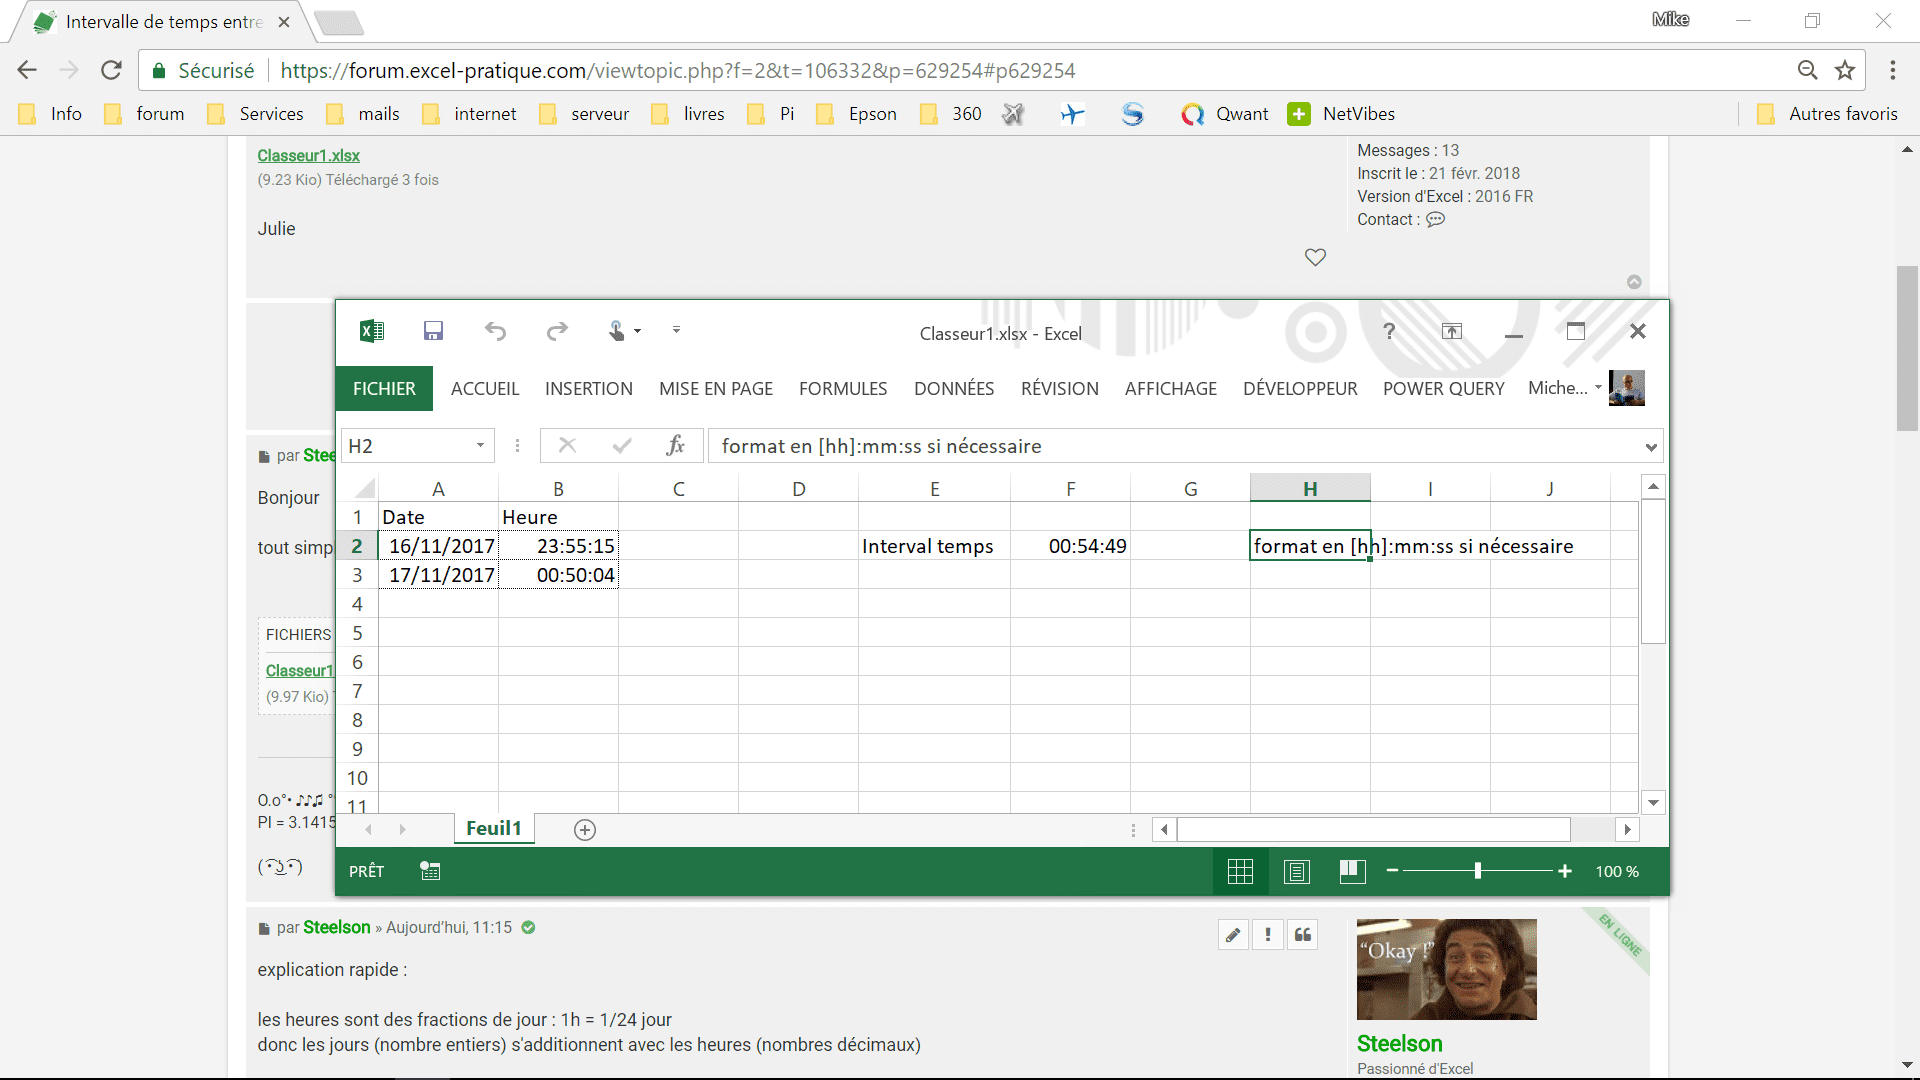Screen dimensions: 1920x1080
Task: Add a new sheet with plus icon
Action: coord(585,830)
